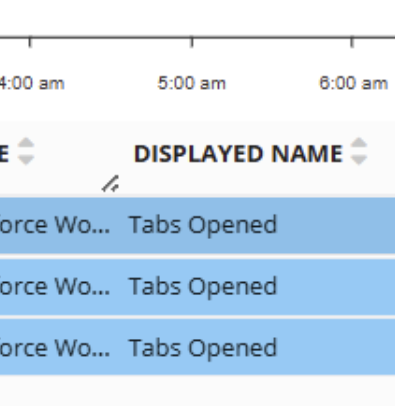Click the DISPLAYED NAME column header text
Screen dimensions: 395x406
pos(238,154)
